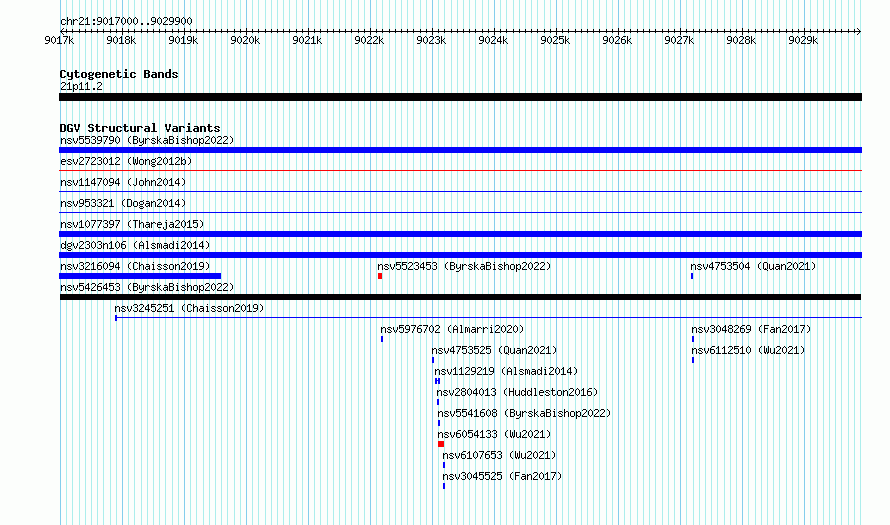Select the thin blue nsv953321 variant line
Image resolution: width=890 pixels, height=525 pixels.
coord(460,212)
